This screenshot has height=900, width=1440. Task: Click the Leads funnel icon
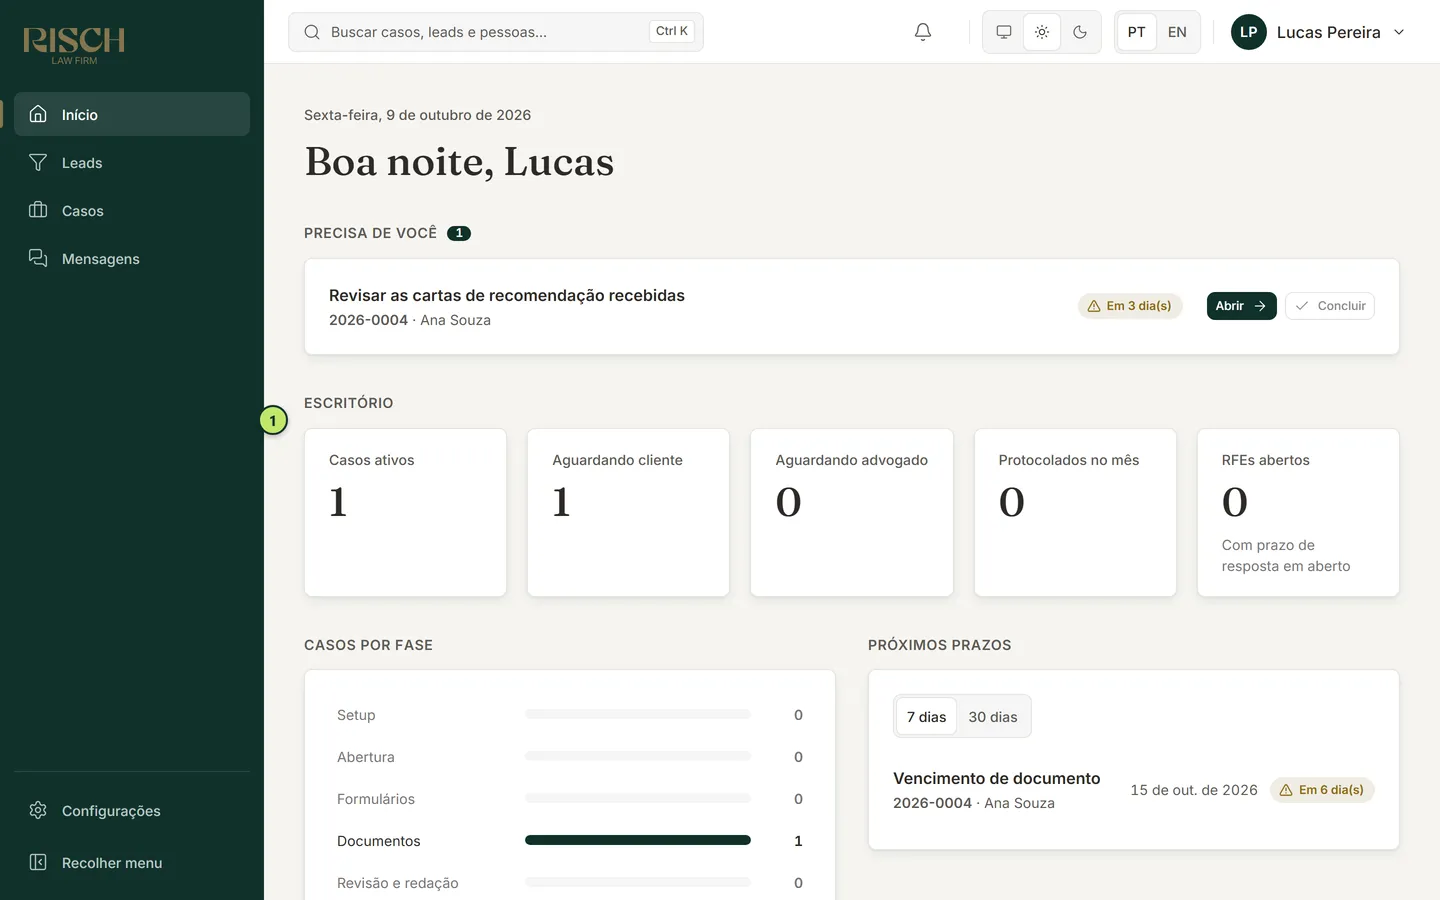coord(38,162)
